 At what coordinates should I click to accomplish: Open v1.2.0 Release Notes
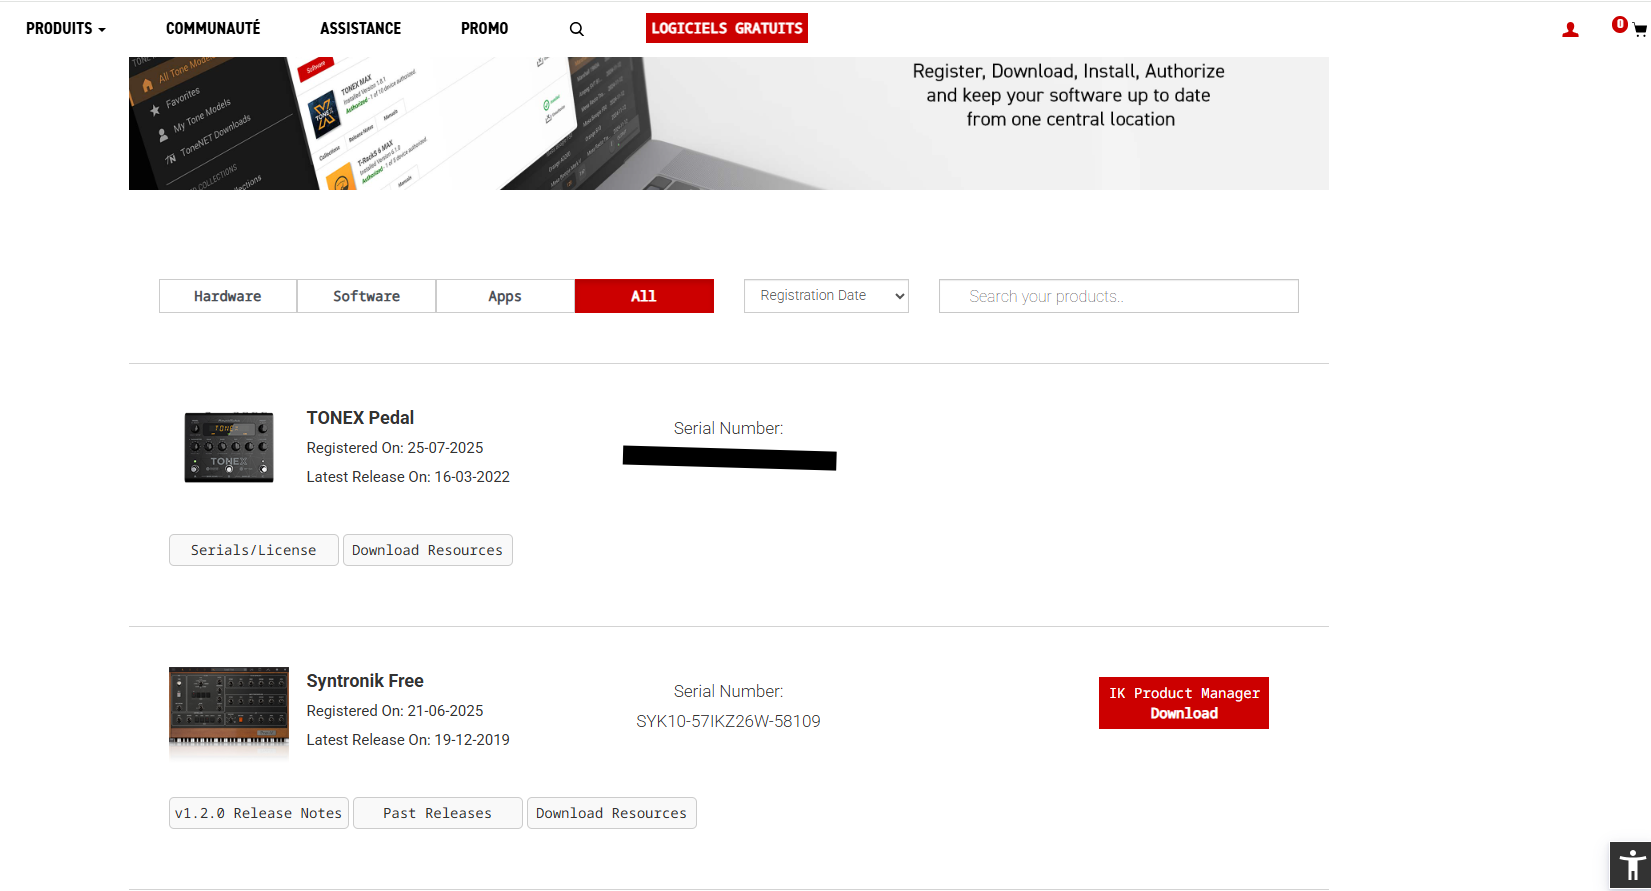coord(259,813)
